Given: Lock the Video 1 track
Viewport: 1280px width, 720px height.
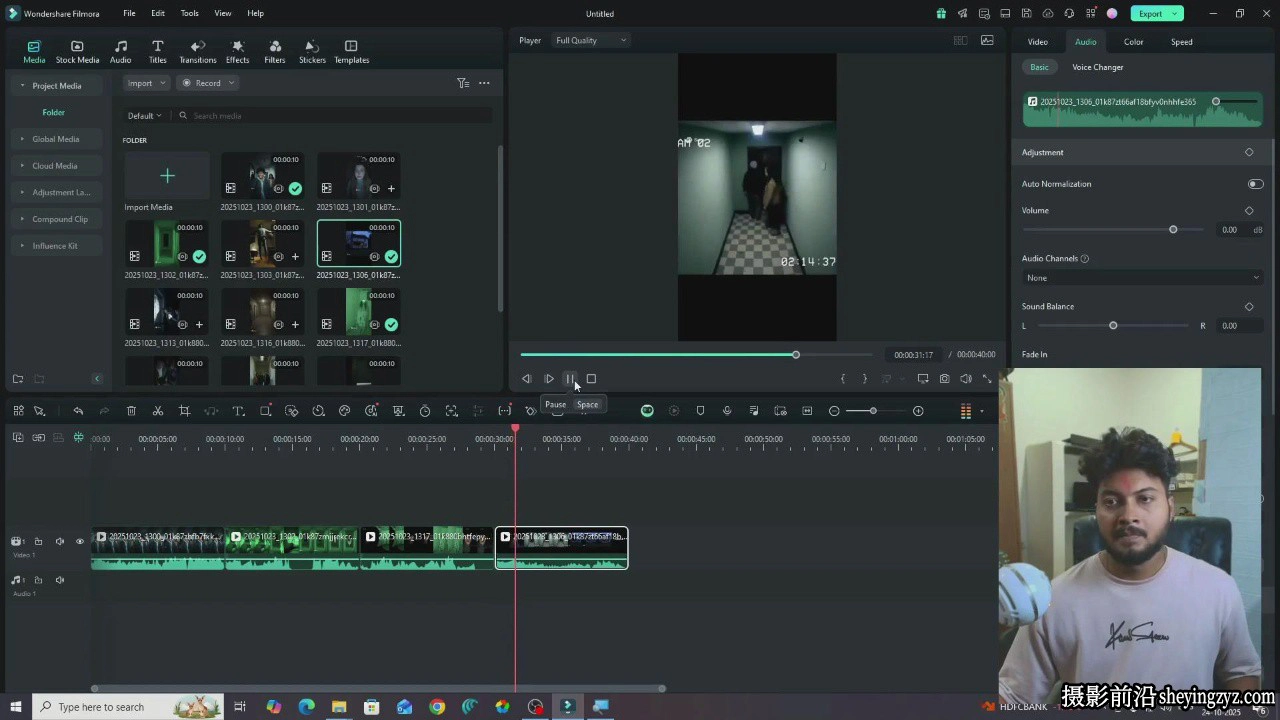Looking at the screenshot, I should click(x=39, y=542).
